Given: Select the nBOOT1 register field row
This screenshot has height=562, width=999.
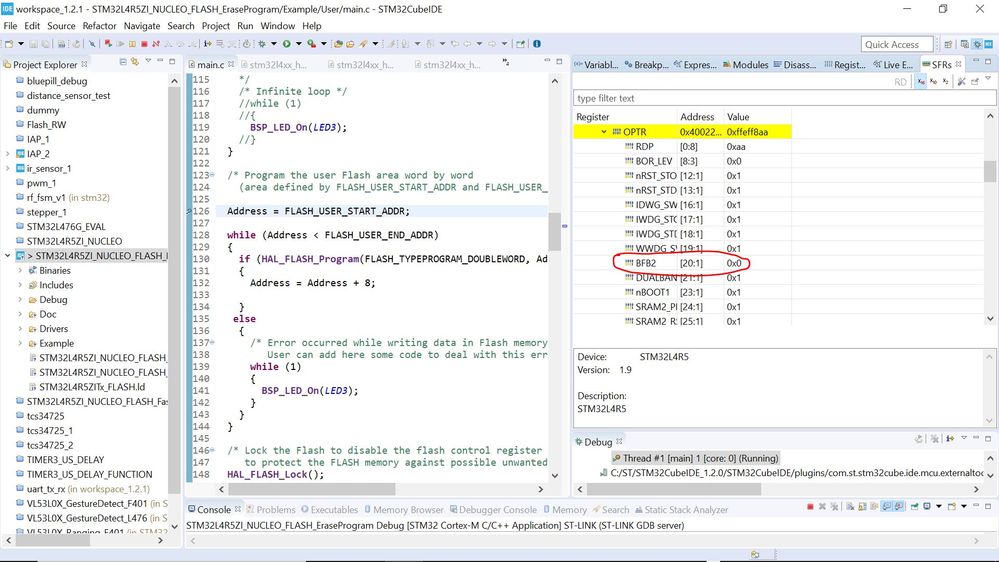Looking at the screenshot, I should point(682,292).
